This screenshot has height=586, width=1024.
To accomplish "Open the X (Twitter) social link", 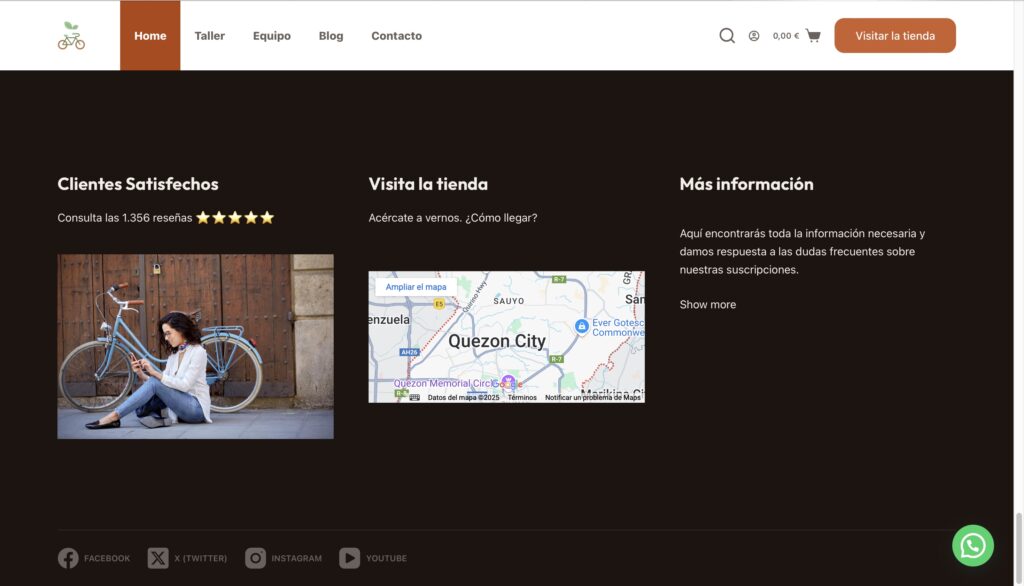I will coord(187,558).
